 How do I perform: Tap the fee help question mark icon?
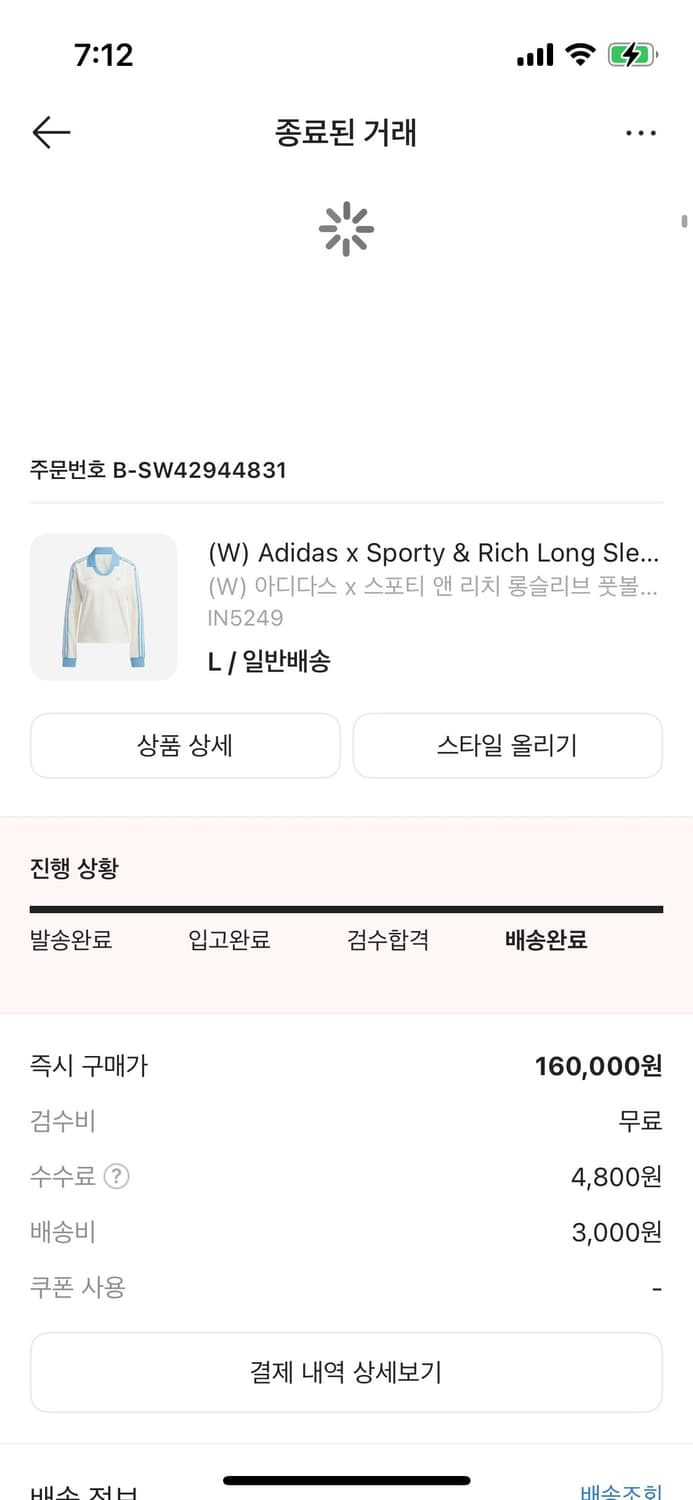tap(117, 1177)
